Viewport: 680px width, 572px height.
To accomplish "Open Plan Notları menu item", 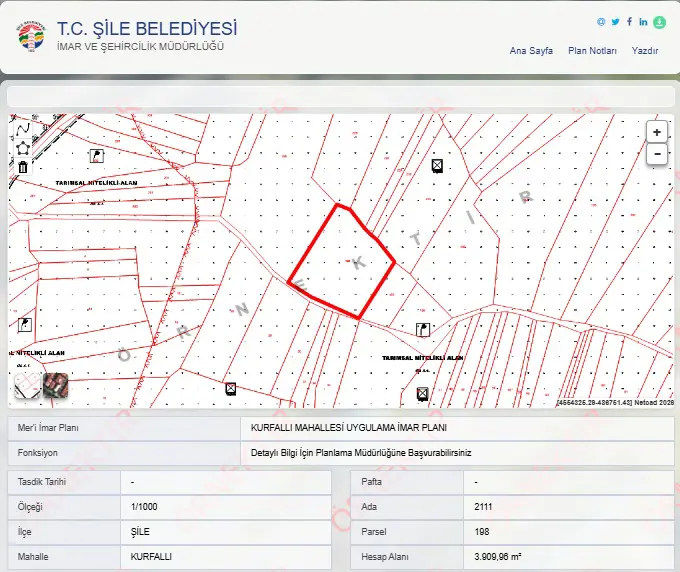I will tap(592, 51).
